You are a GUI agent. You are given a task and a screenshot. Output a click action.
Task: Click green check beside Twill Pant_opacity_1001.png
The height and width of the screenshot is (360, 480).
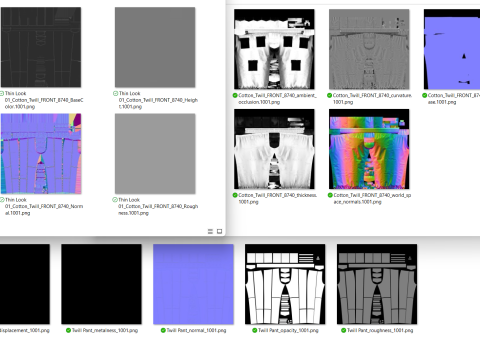point(255,330)
